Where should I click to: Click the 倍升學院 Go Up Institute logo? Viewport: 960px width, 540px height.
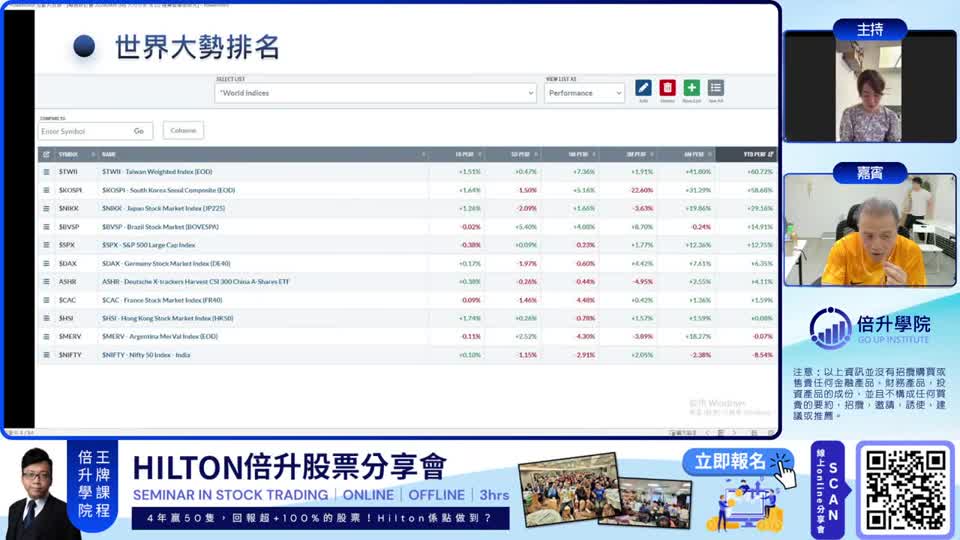pyautogui.click(x=870, y=329)
